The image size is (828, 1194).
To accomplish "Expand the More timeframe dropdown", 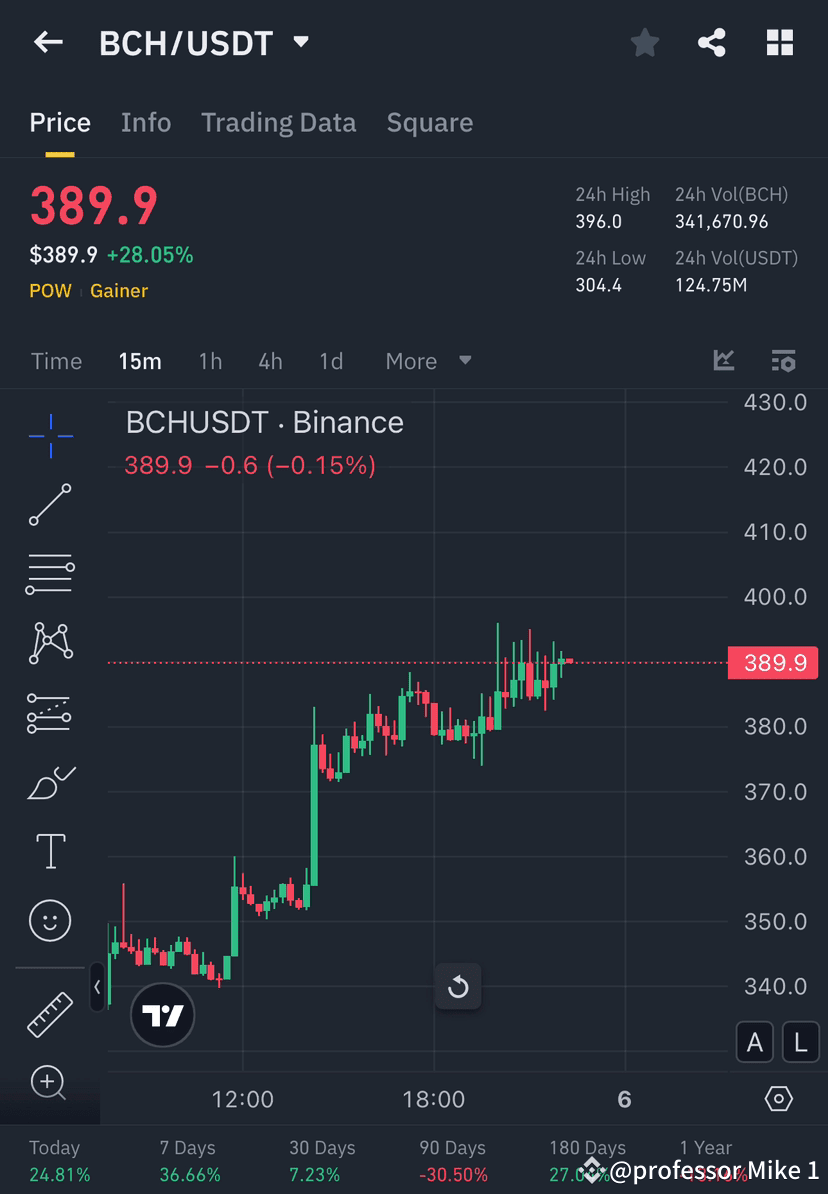I will point(427,361).
